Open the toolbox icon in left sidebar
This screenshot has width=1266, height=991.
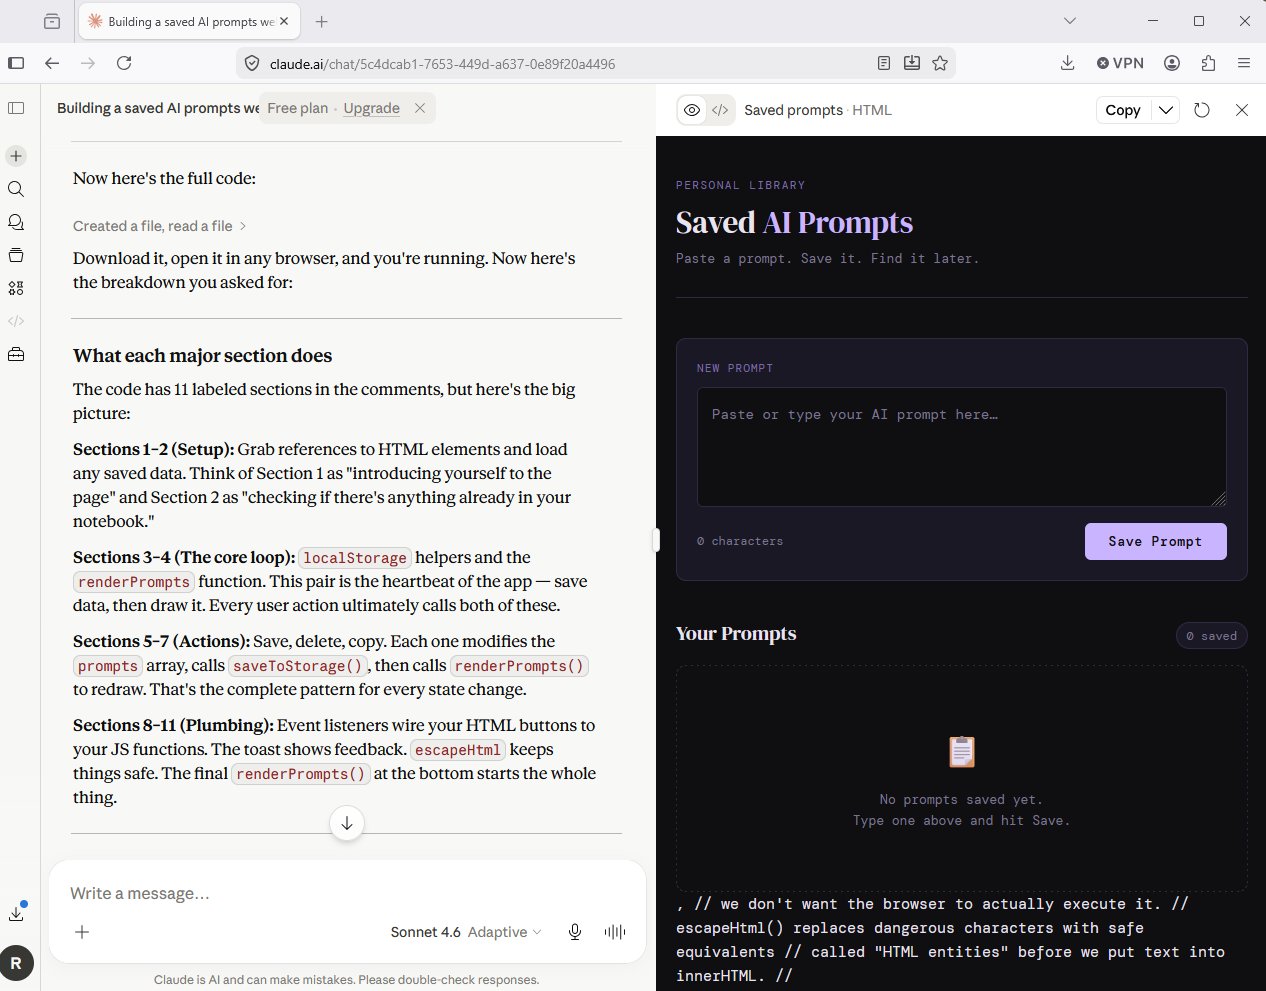click(16, 354)
